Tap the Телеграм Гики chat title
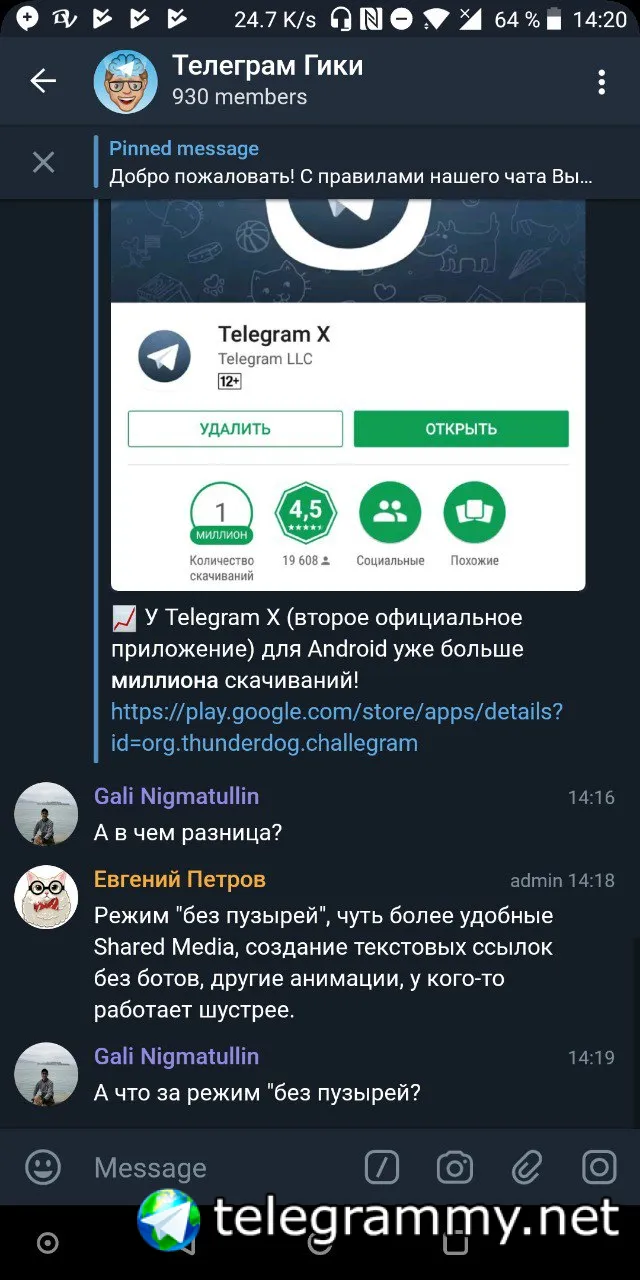The width and height of the screenshot is (640, 1280). [267, 66]
